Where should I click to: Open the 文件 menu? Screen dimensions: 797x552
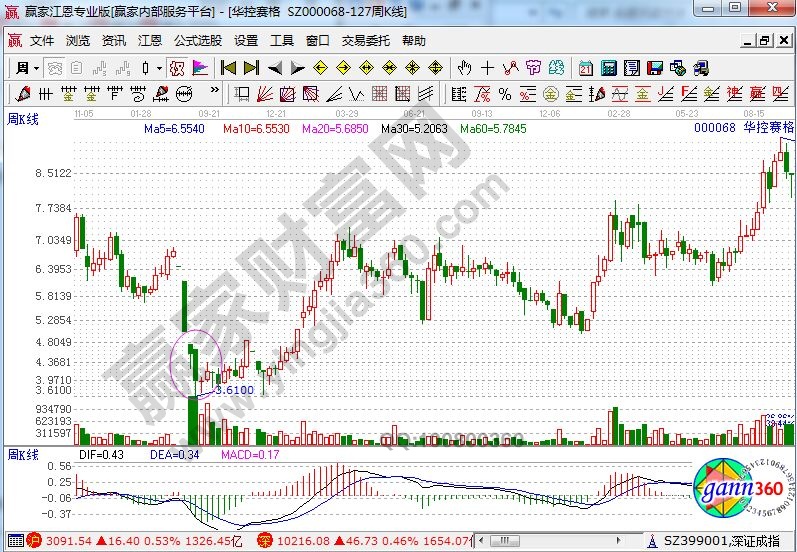tap(42, 41)
